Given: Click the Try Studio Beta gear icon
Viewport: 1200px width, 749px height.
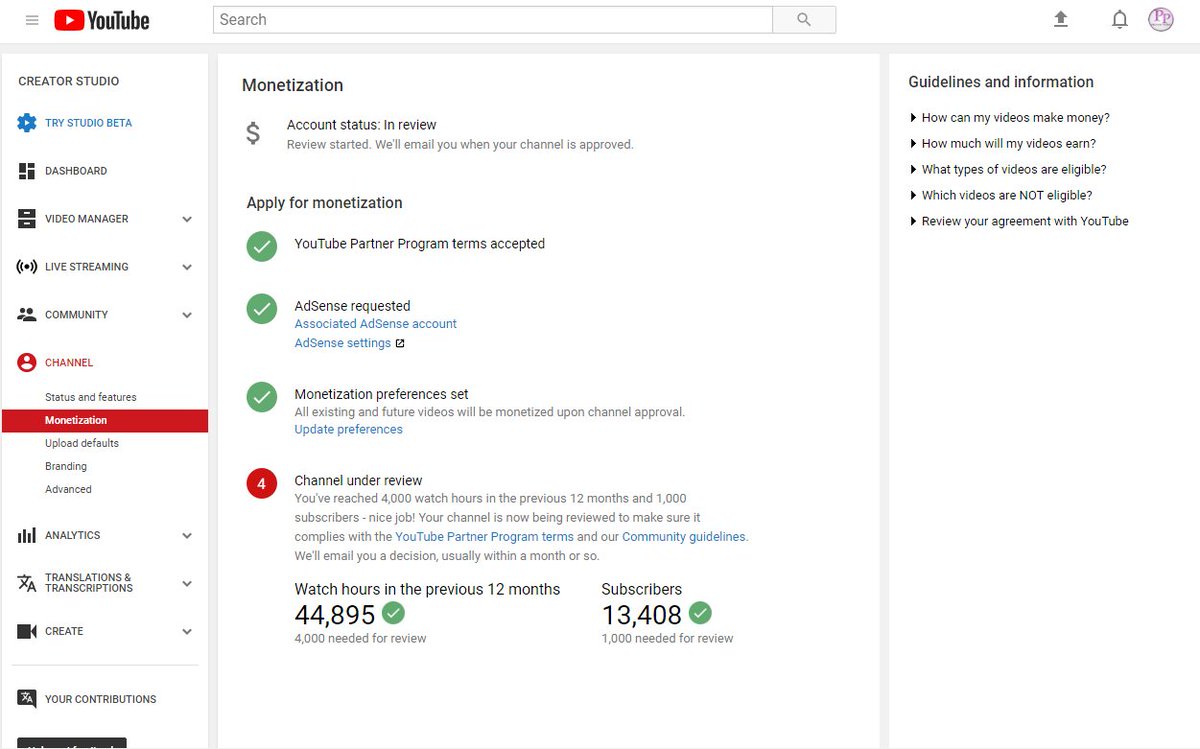Looking at the screenshot, I should point(27,123).
